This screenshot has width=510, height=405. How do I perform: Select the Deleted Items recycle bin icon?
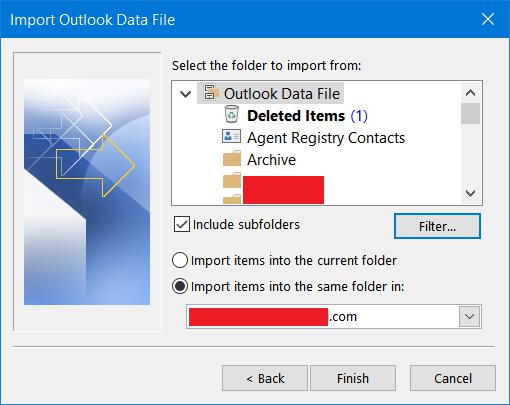click(x=231, y=114)
